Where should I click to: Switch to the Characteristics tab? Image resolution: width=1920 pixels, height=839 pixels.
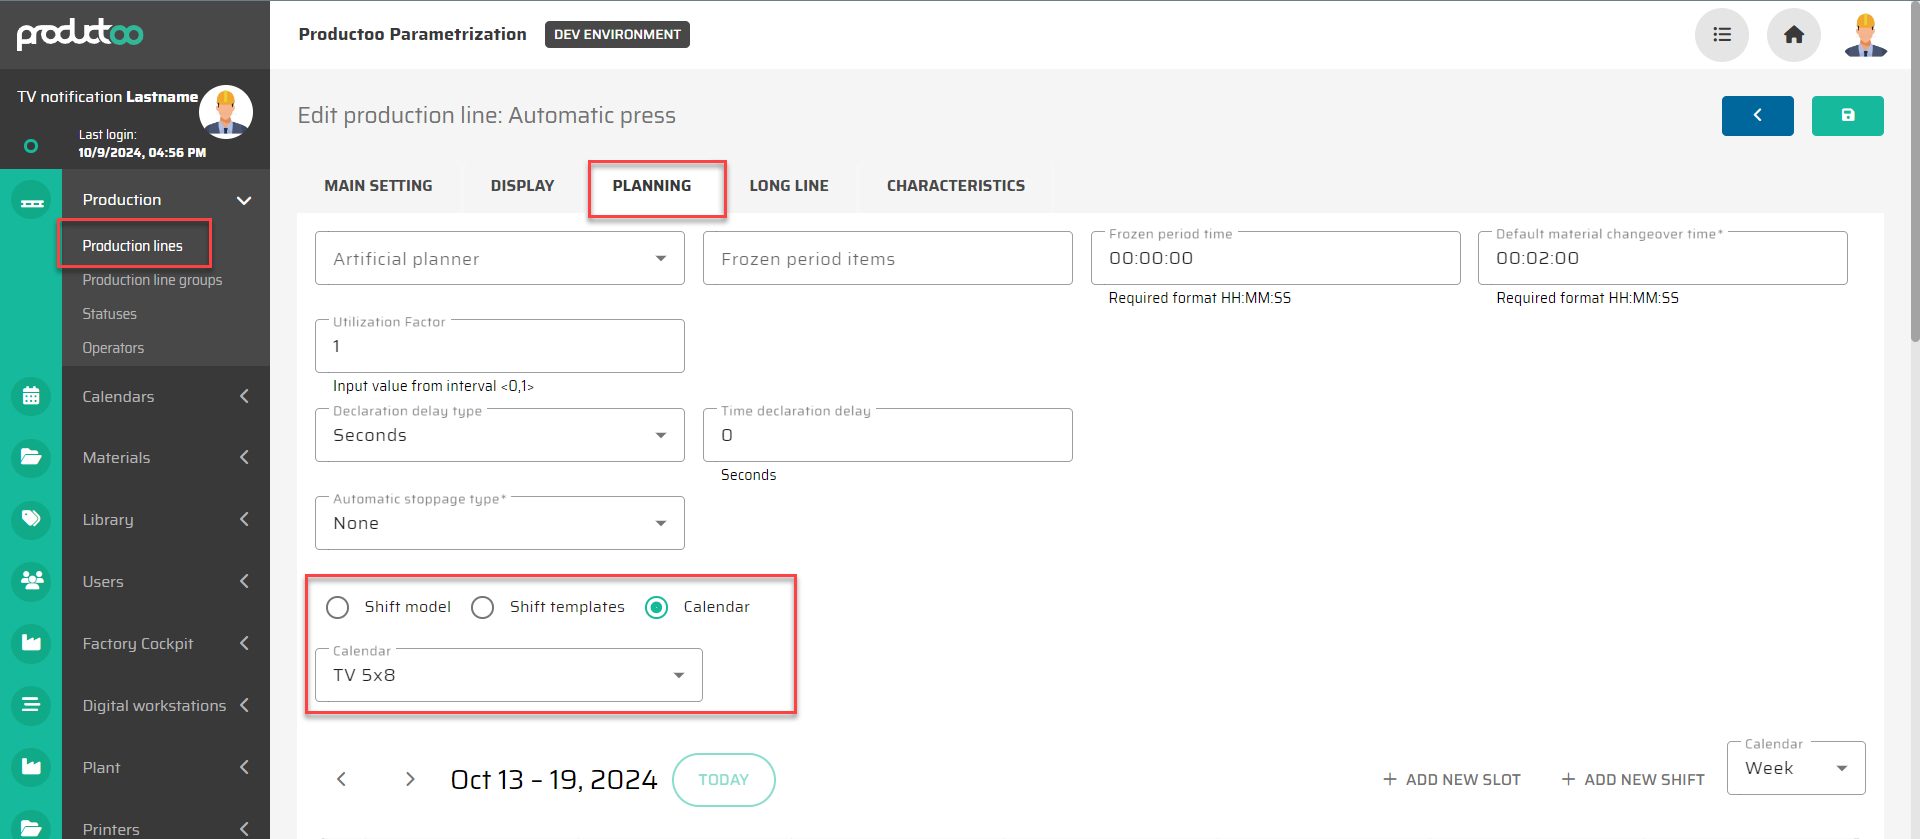click(955, 186)
